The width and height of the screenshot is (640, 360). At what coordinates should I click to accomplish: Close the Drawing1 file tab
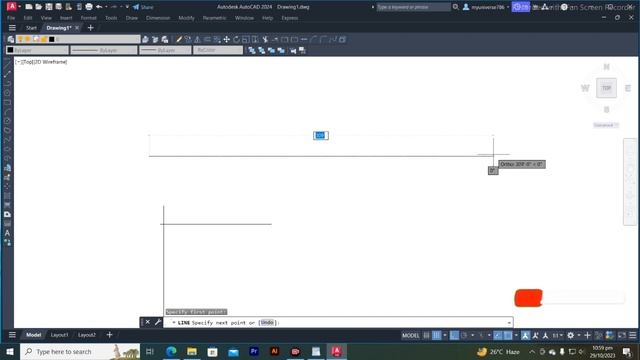pyautogui.click(x=77, y=28)
